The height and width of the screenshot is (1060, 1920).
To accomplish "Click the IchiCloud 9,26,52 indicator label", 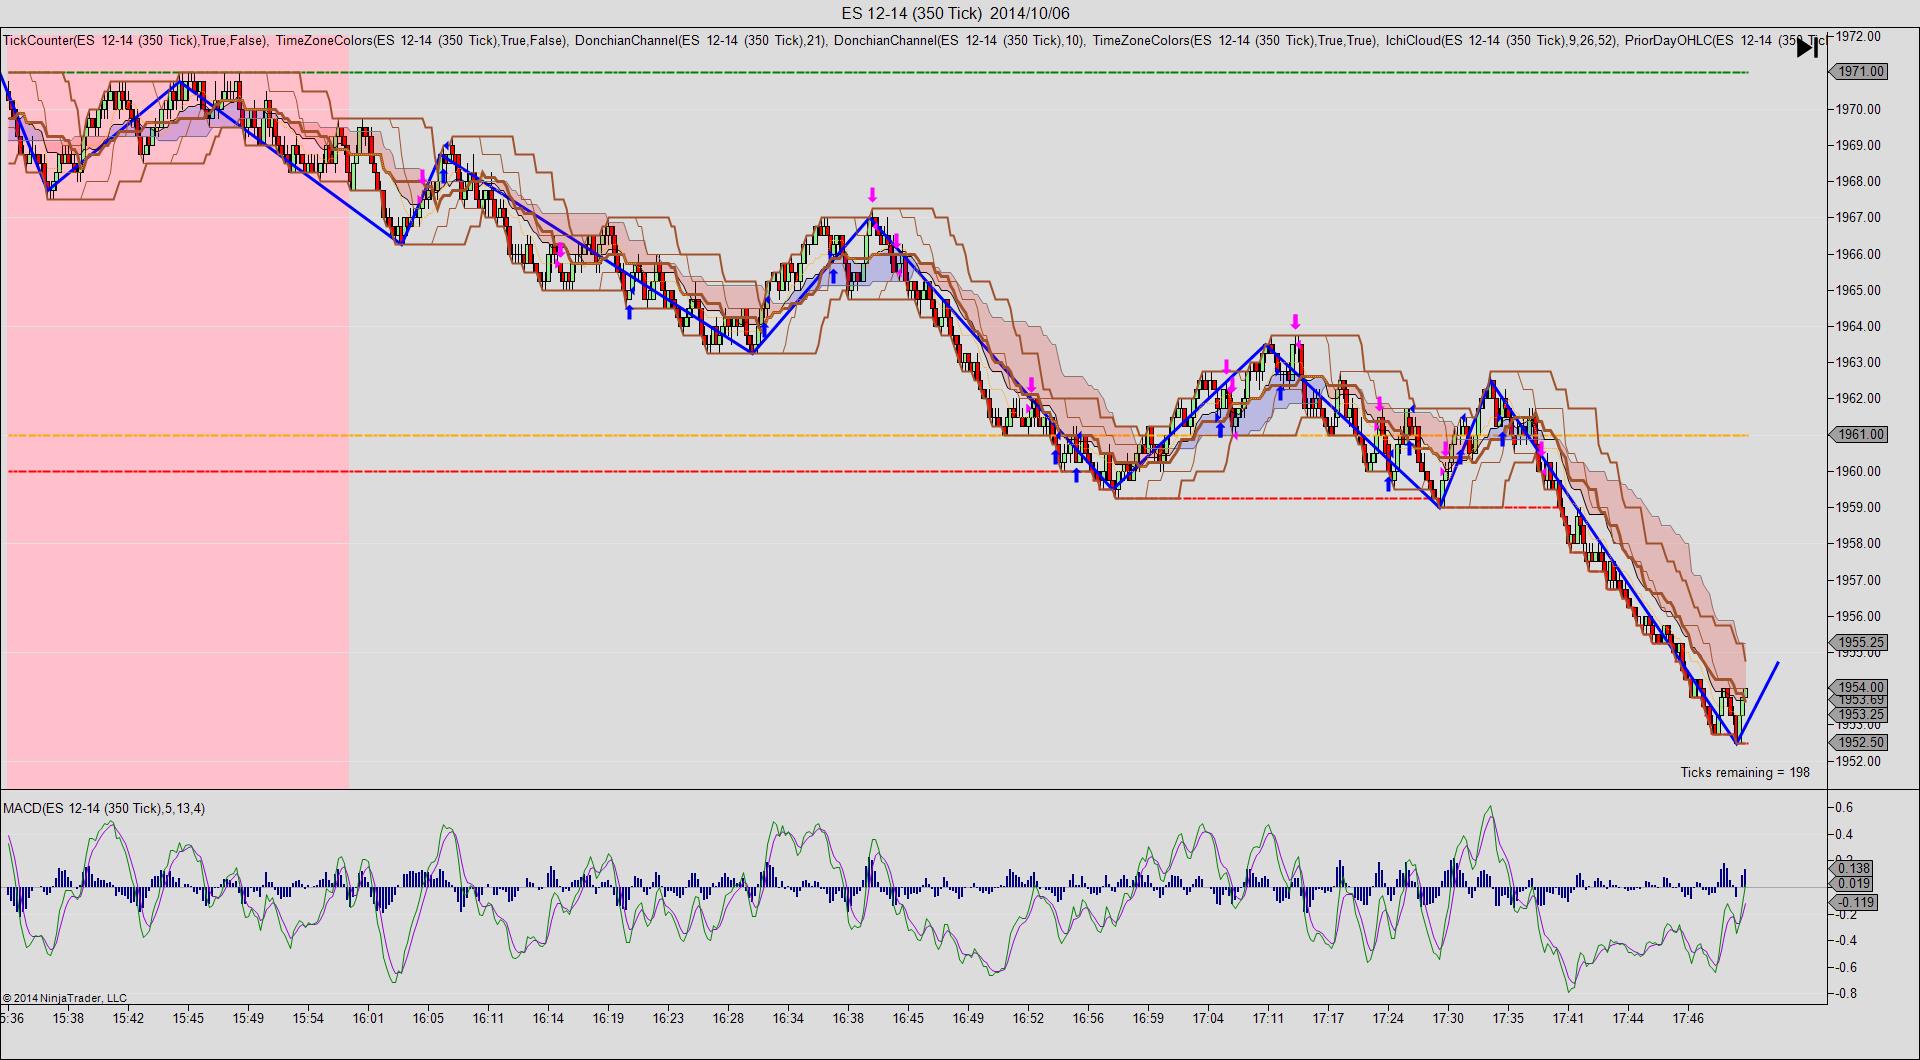I will [x=1501, y=40].
